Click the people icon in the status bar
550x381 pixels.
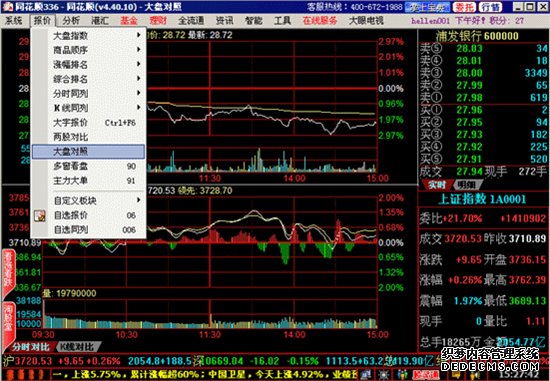[402, 375]
